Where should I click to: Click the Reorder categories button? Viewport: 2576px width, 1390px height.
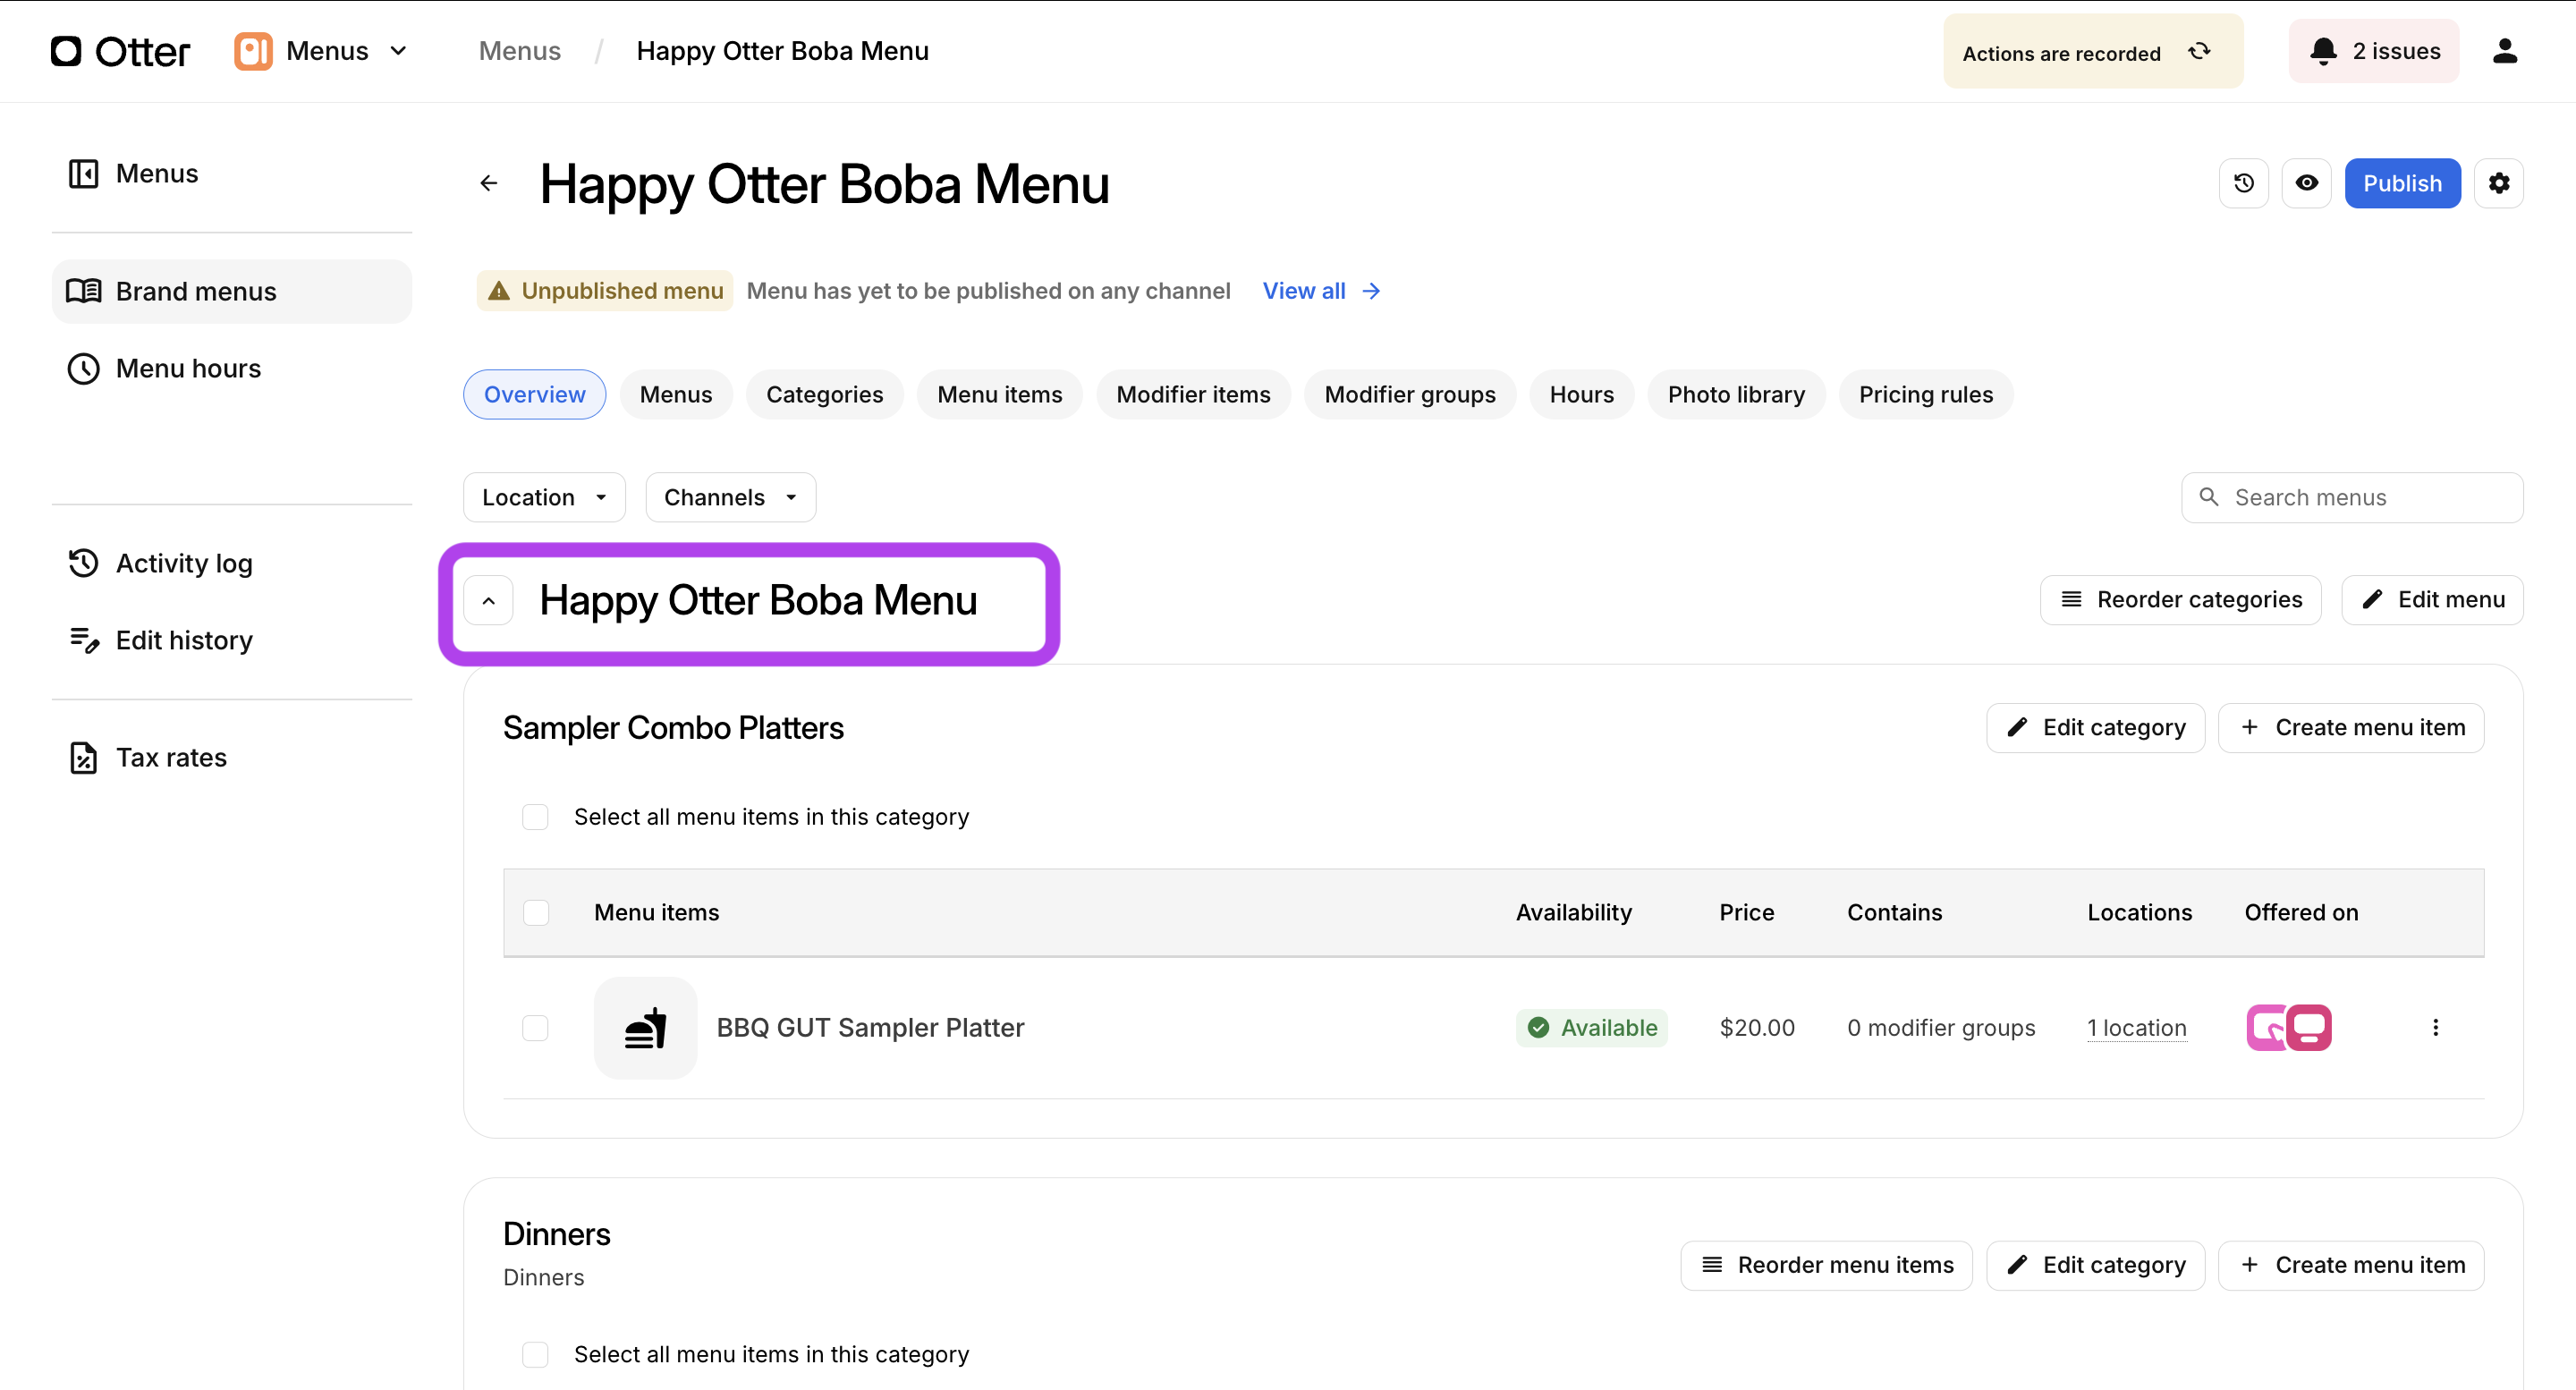click(2180, 599)
